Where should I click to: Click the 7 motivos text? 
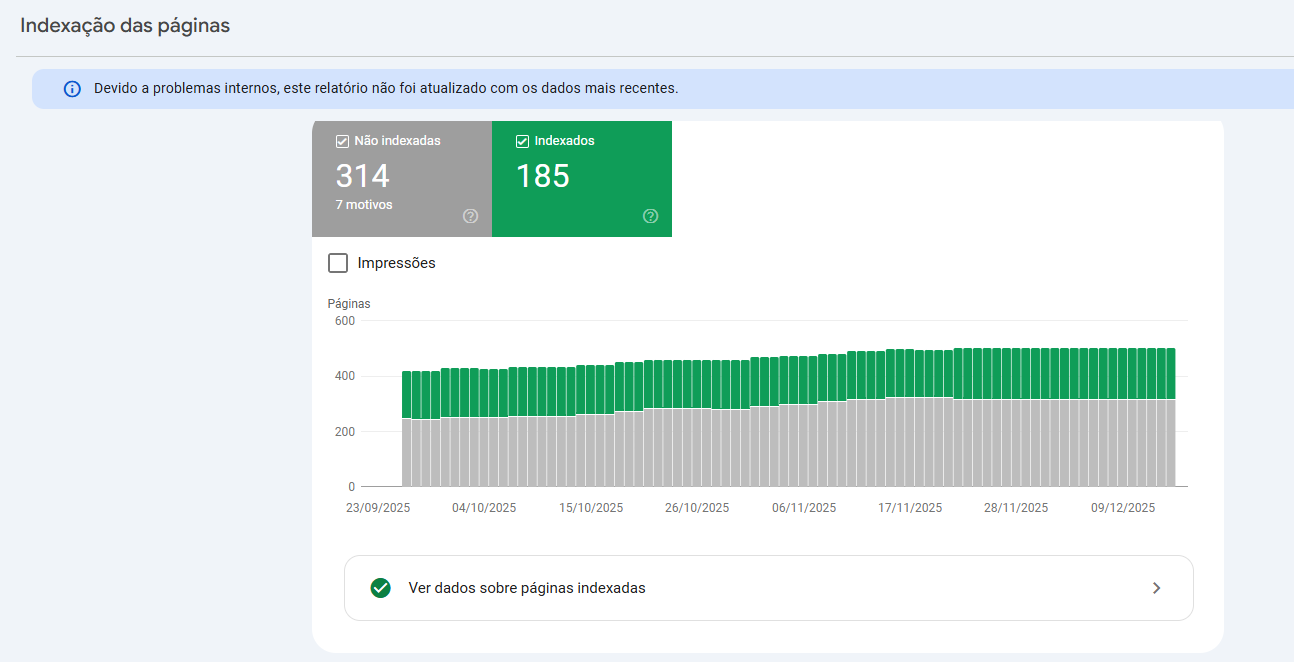[364, 205]
